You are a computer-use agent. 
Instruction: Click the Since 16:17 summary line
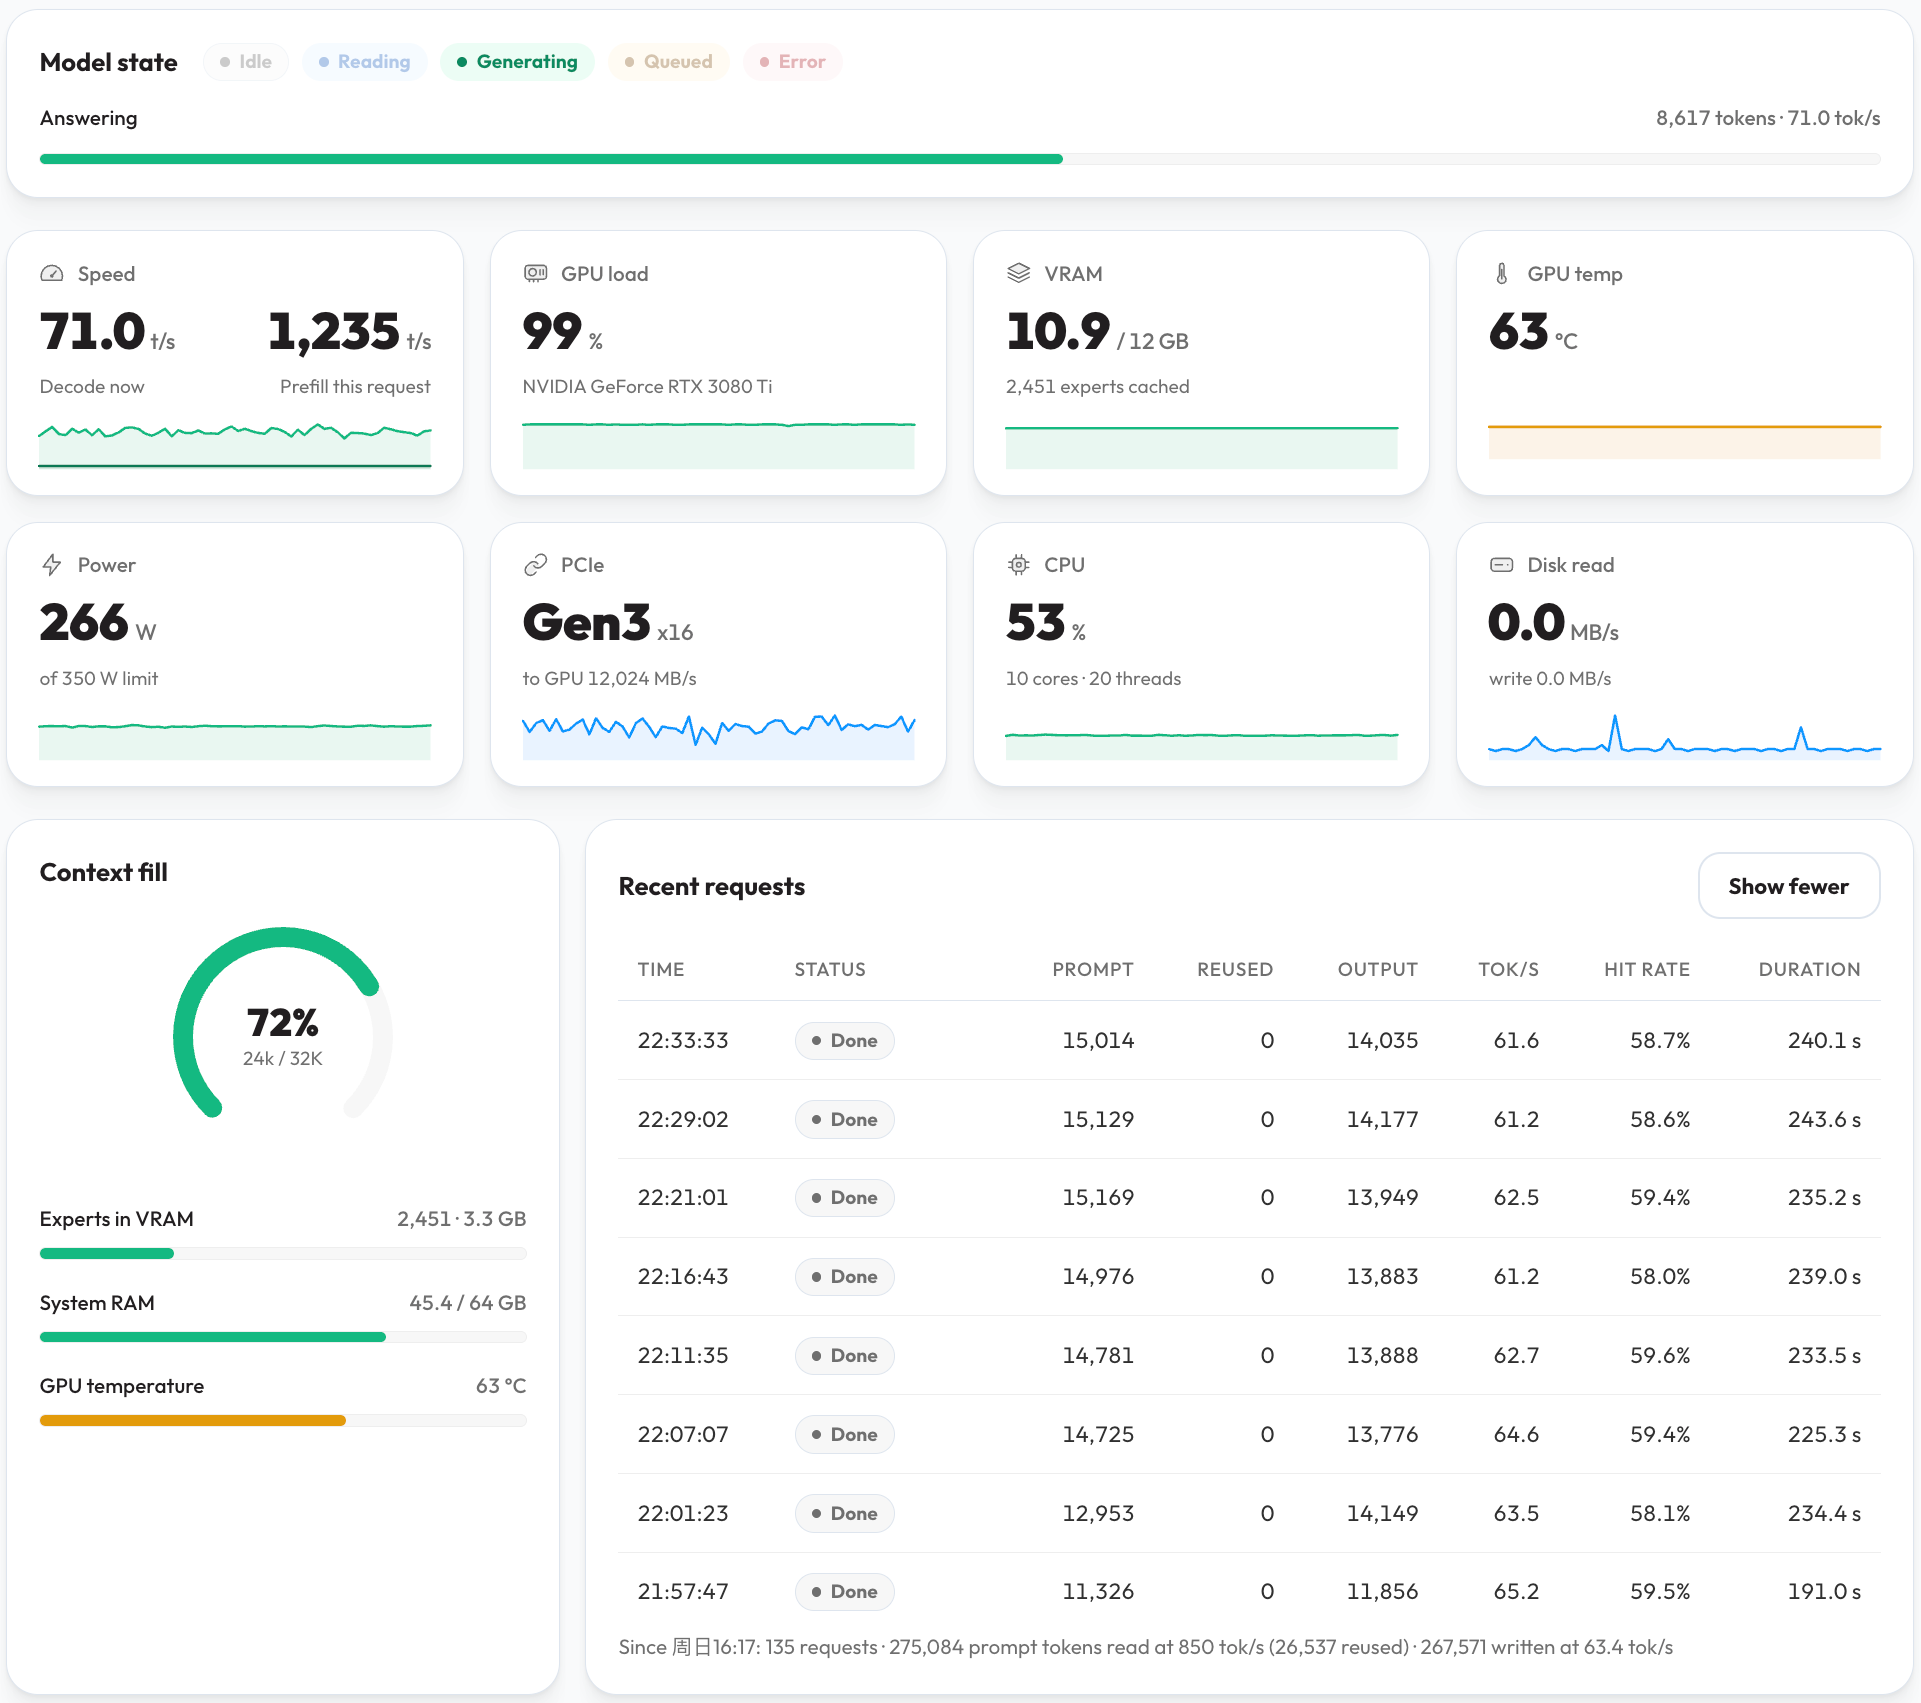tap(1145, 1647)
